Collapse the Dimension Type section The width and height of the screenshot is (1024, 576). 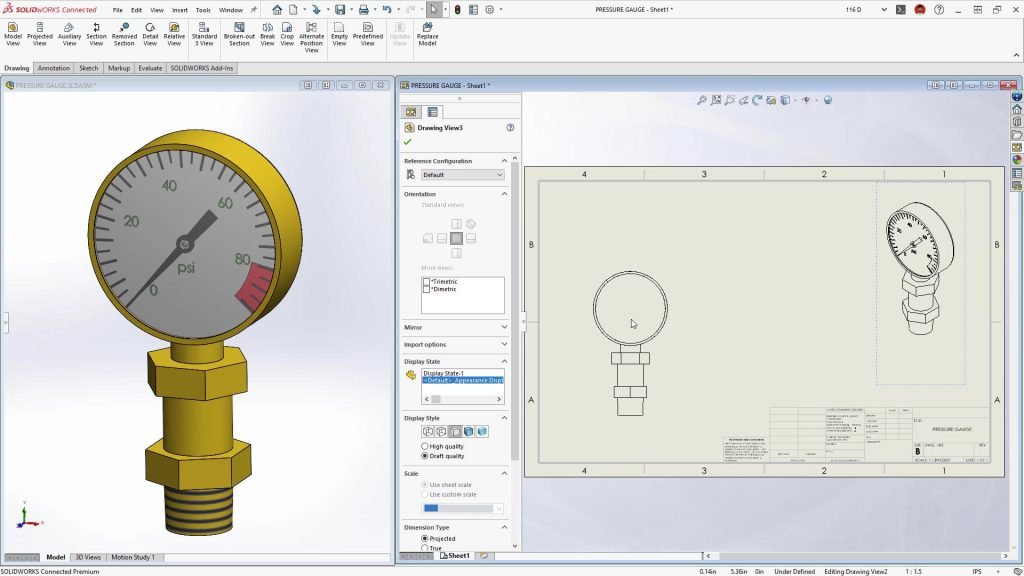click(504, 527)
